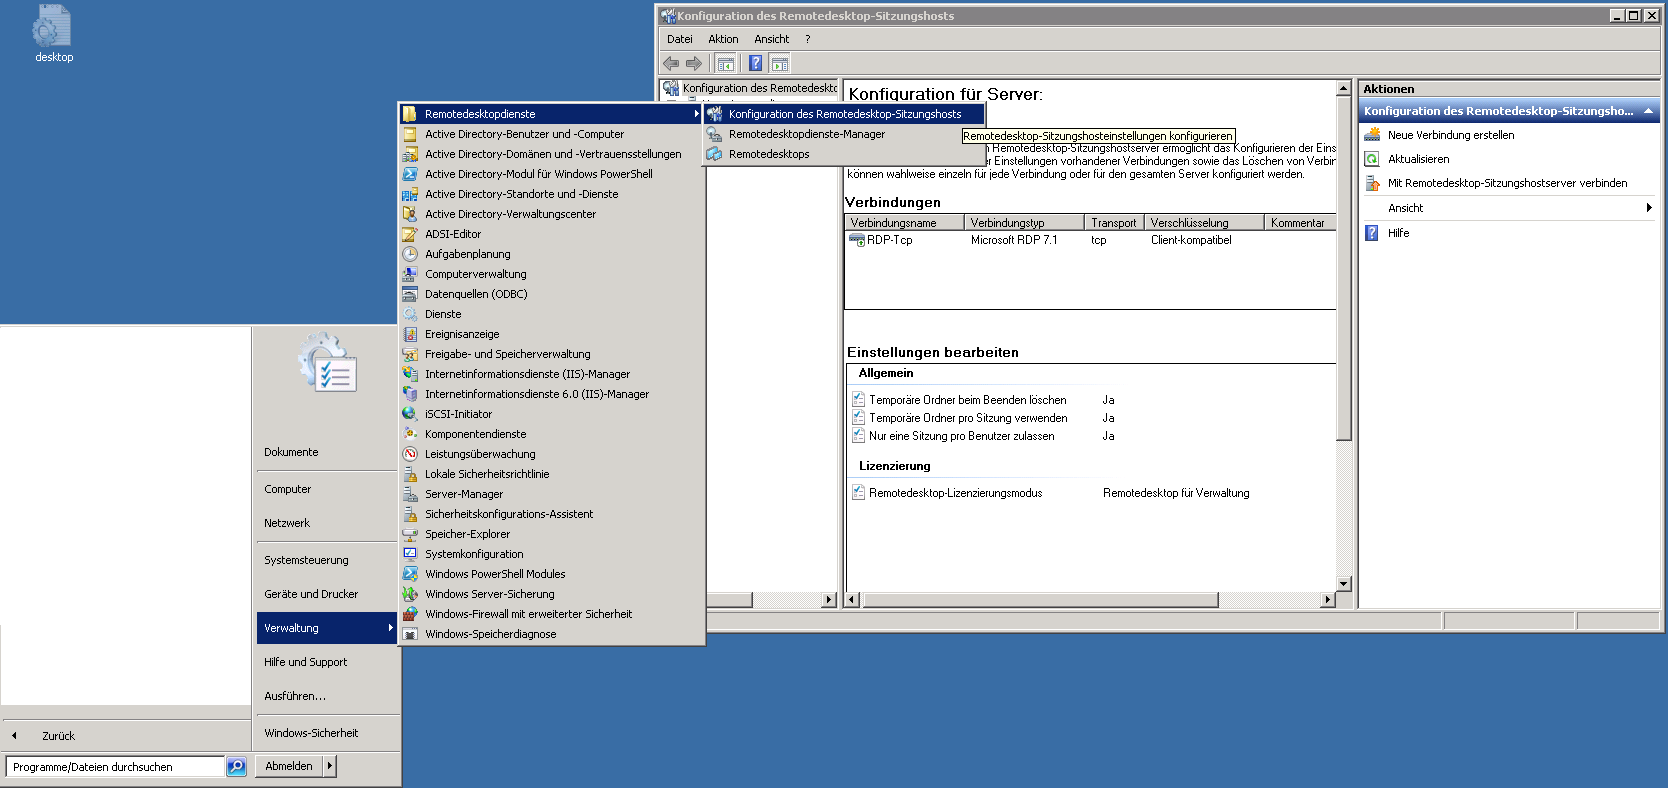Click the Verschlüsselung column header
The image size is (1668, 788).
point(1204,223)
